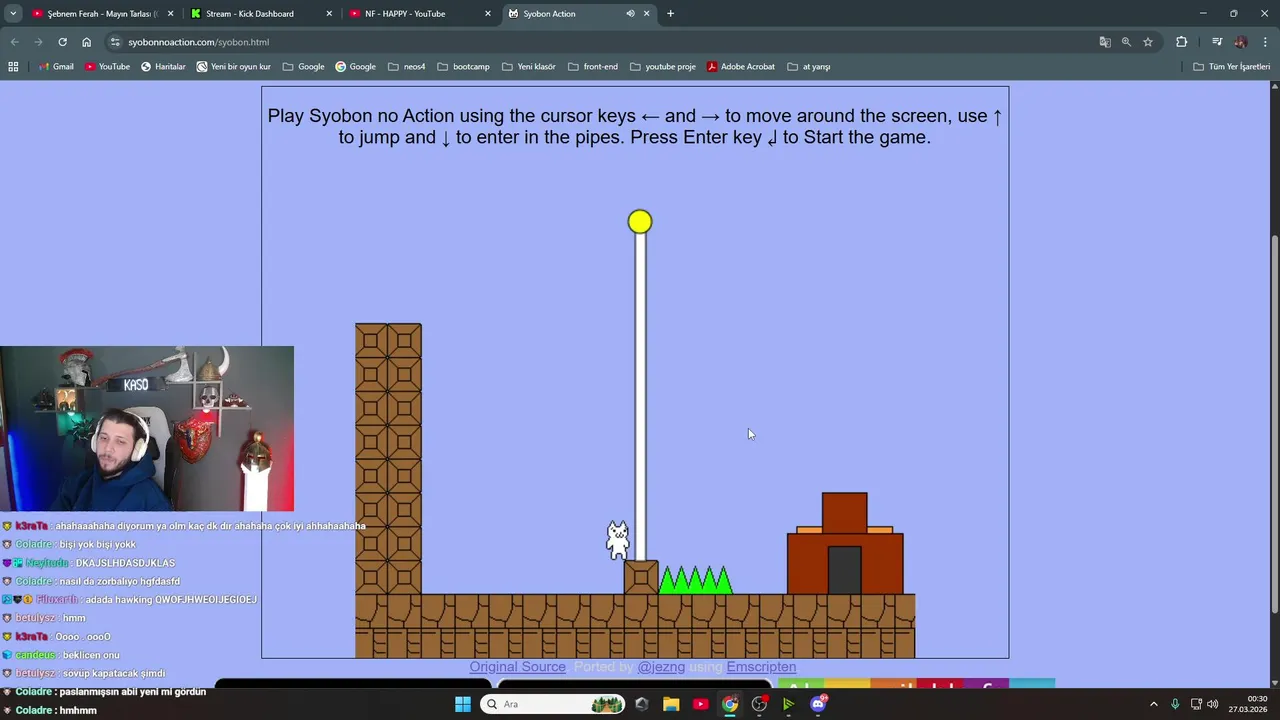Click the Original Source link
Image resolution: width=1280 pixels, height=720 pixels.
click(x=517, y=667)
